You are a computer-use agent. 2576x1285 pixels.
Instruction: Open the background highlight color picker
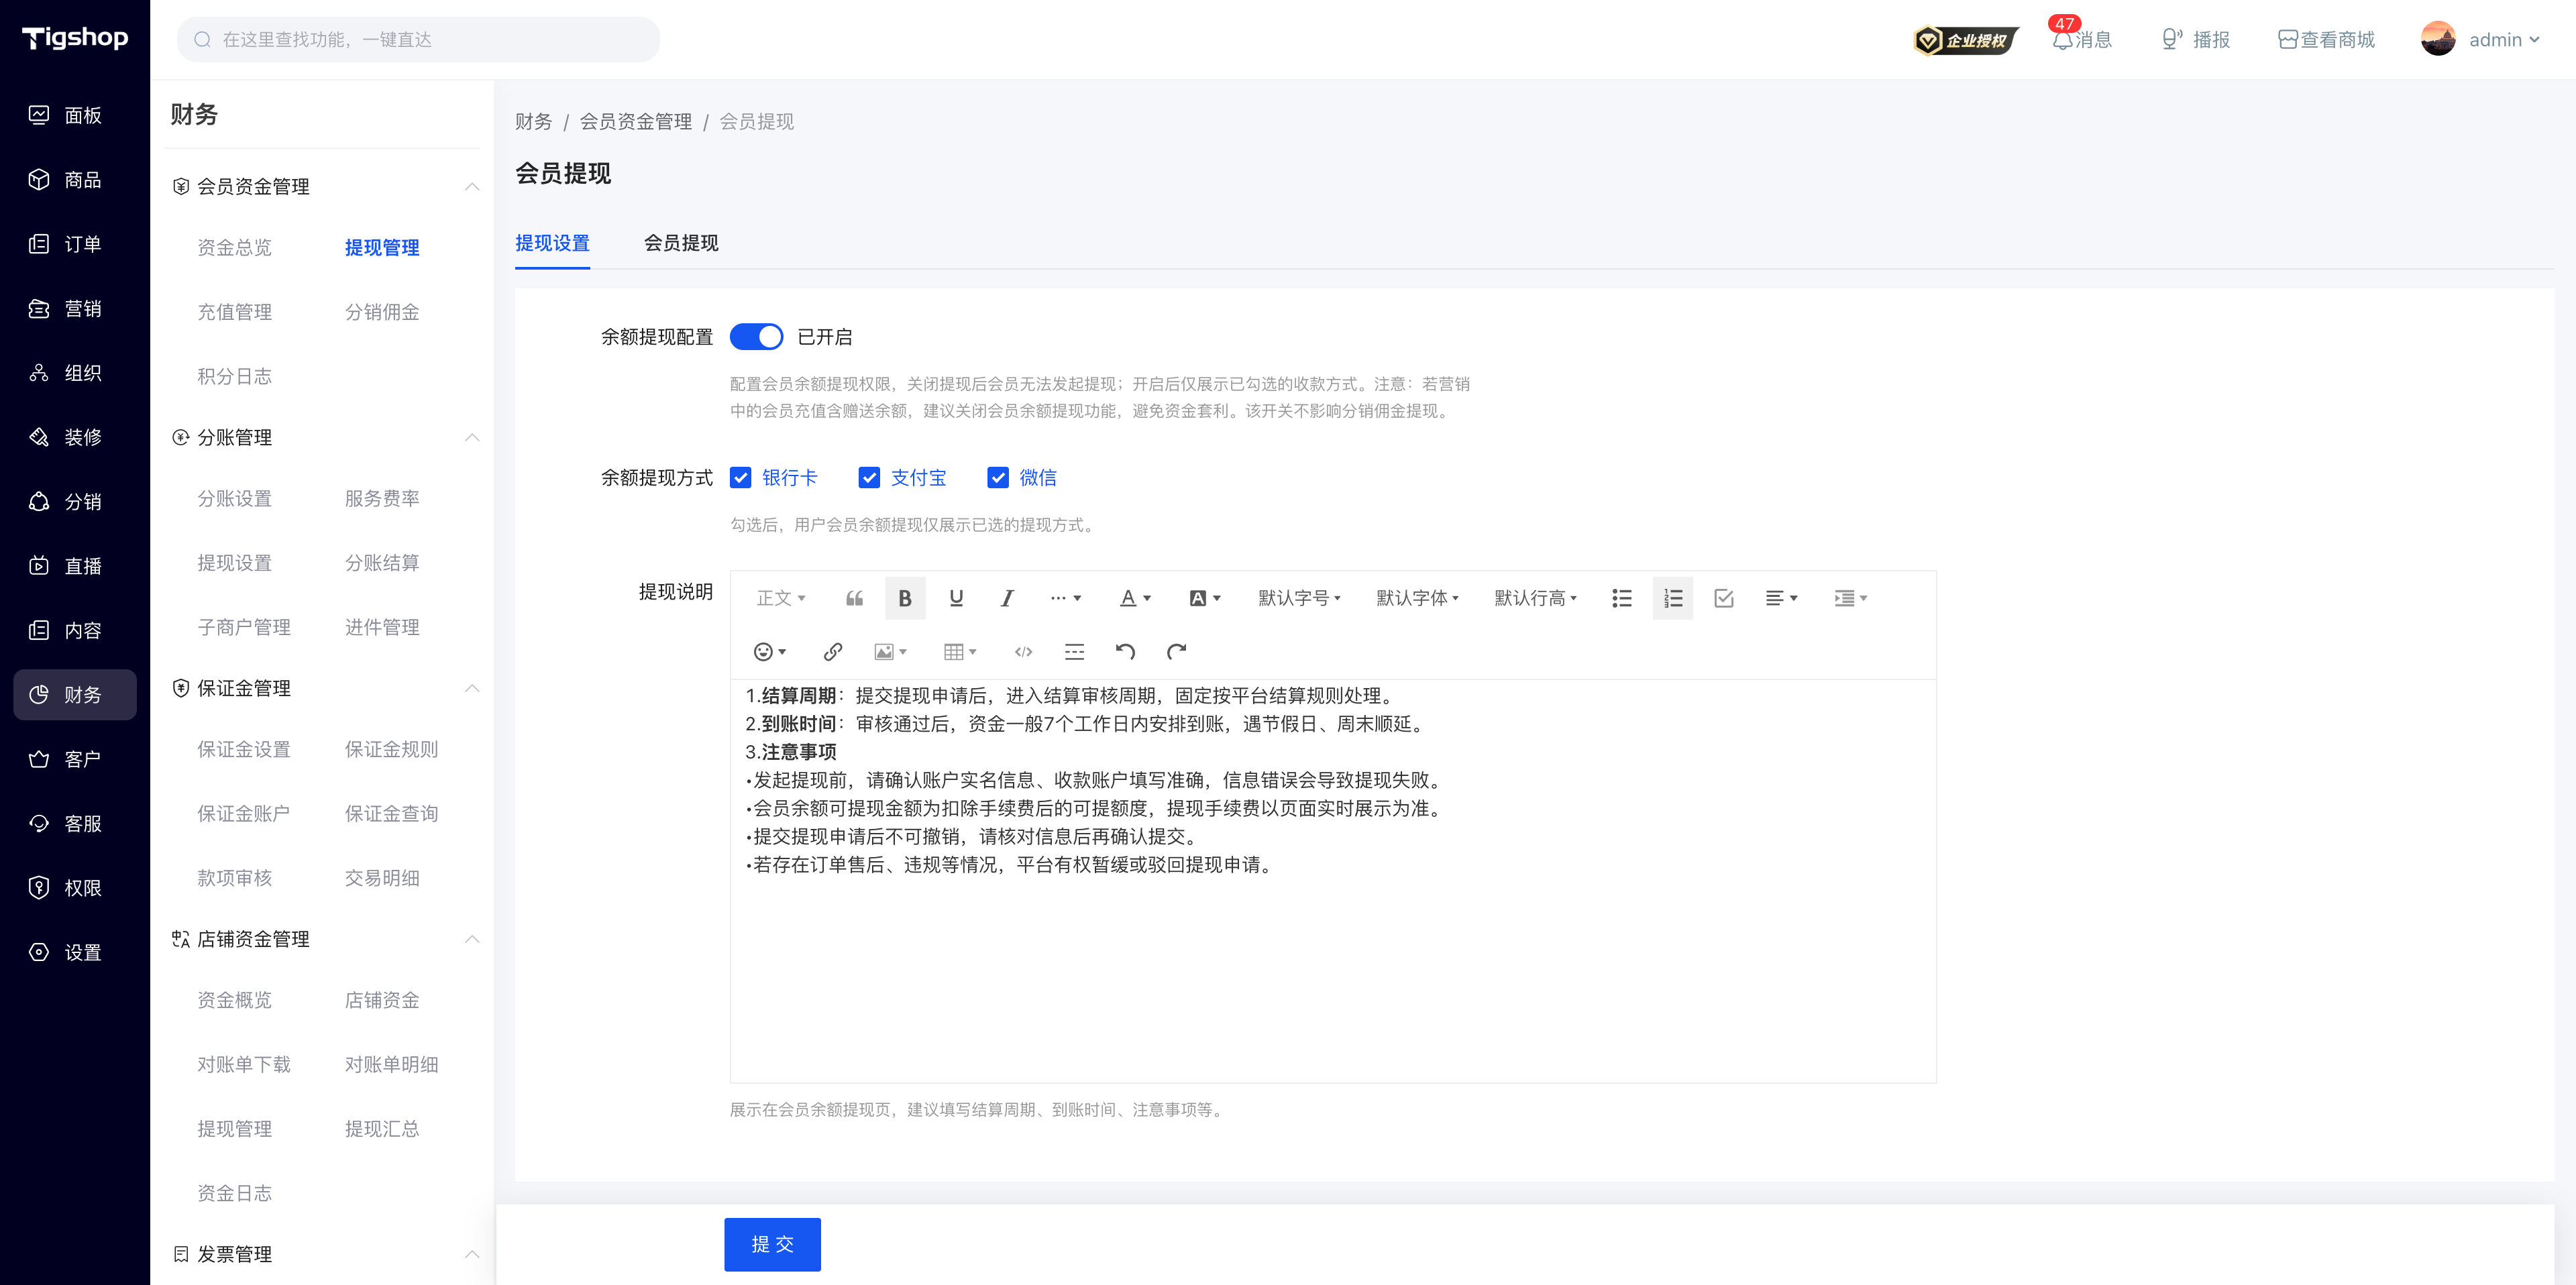tap(1205, 598)
